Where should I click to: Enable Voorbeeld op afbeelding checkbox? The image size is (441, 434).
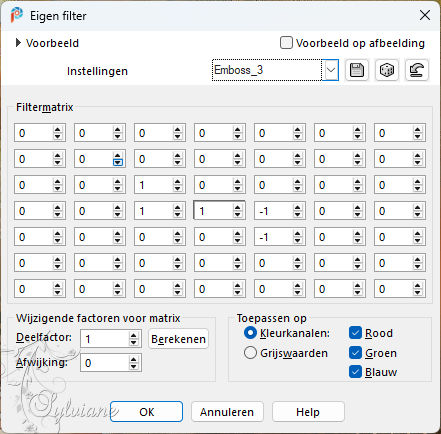tap(286, 43)
